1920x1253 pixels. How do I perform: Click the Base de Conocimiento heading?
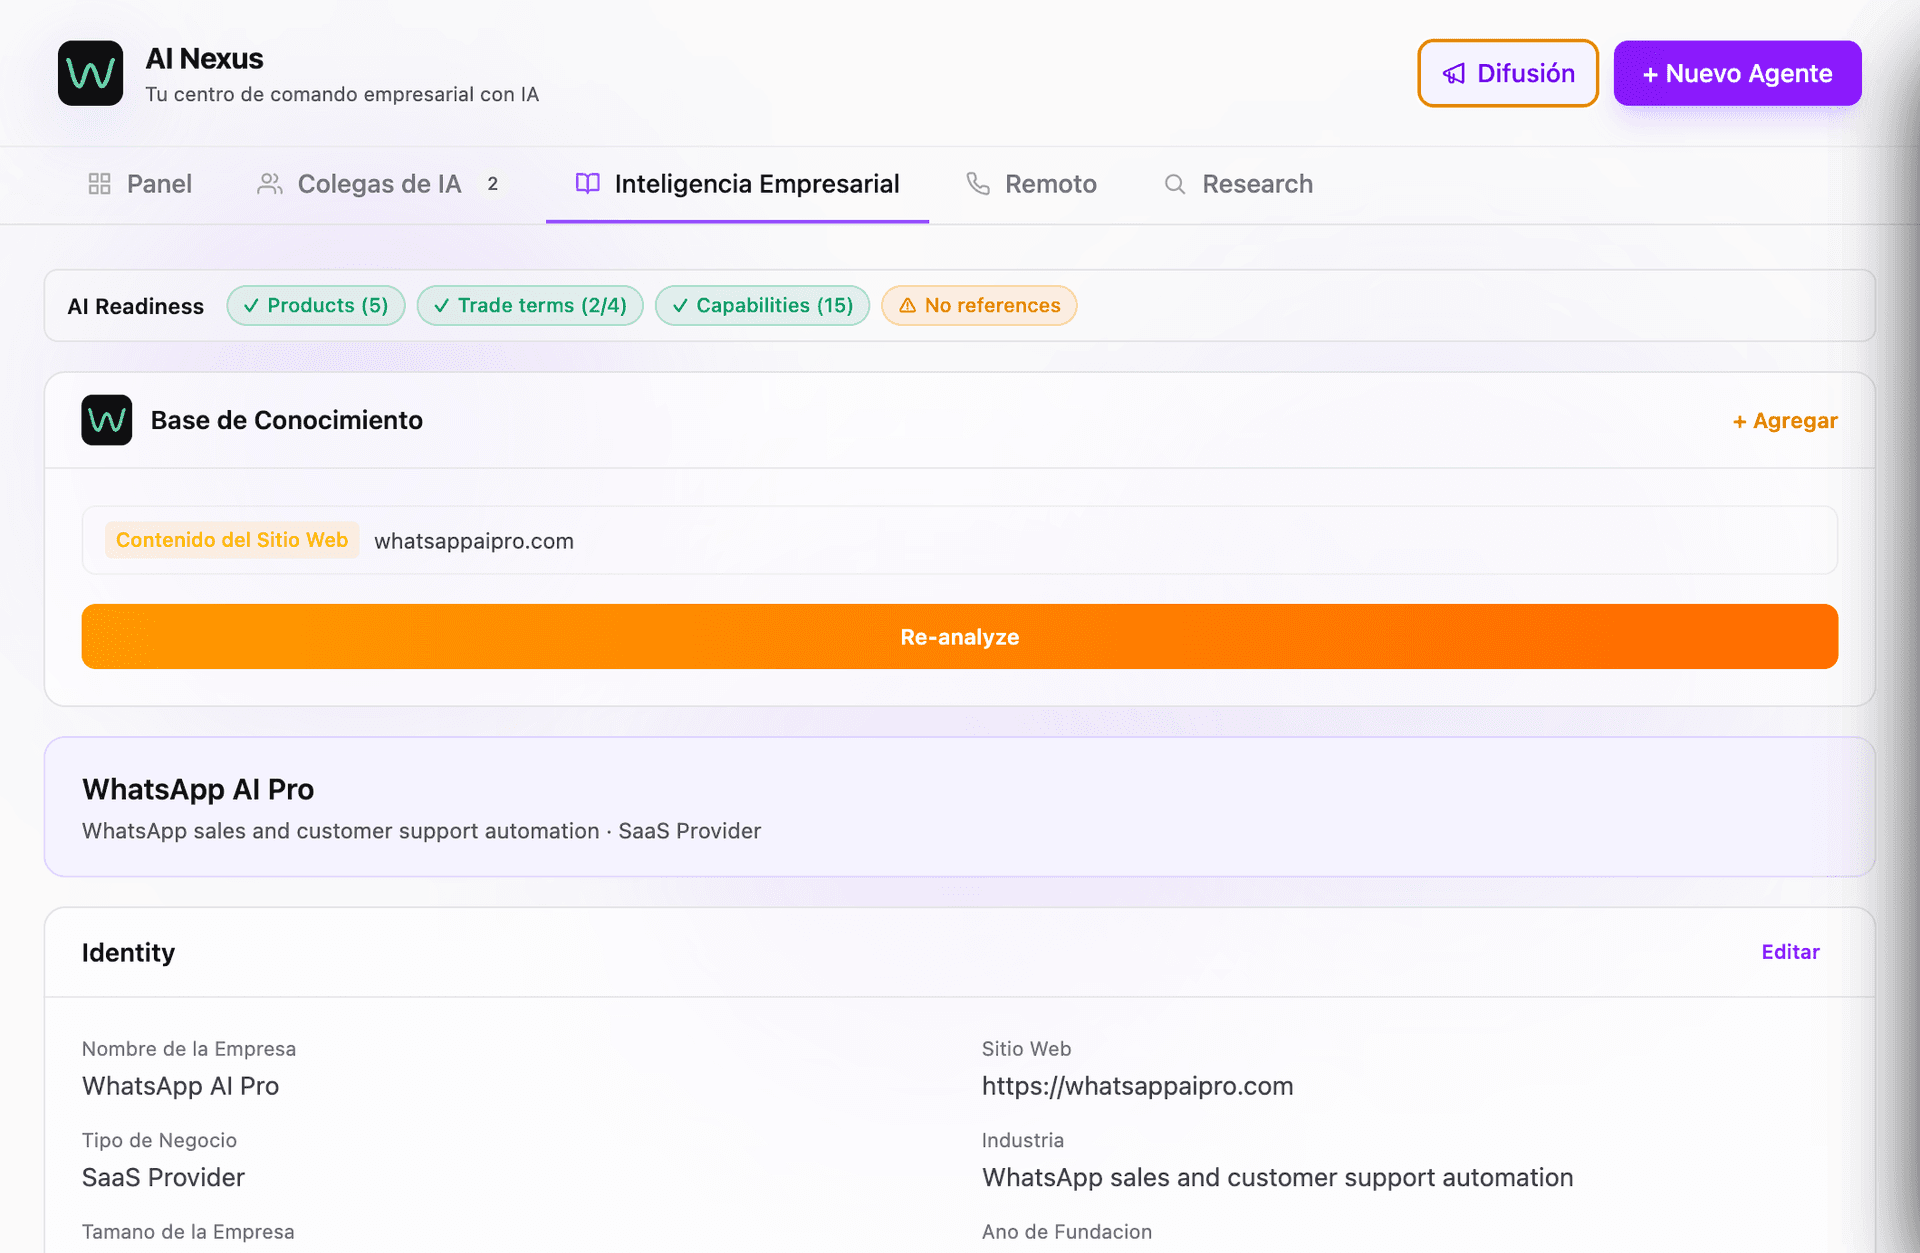[286, 420]
